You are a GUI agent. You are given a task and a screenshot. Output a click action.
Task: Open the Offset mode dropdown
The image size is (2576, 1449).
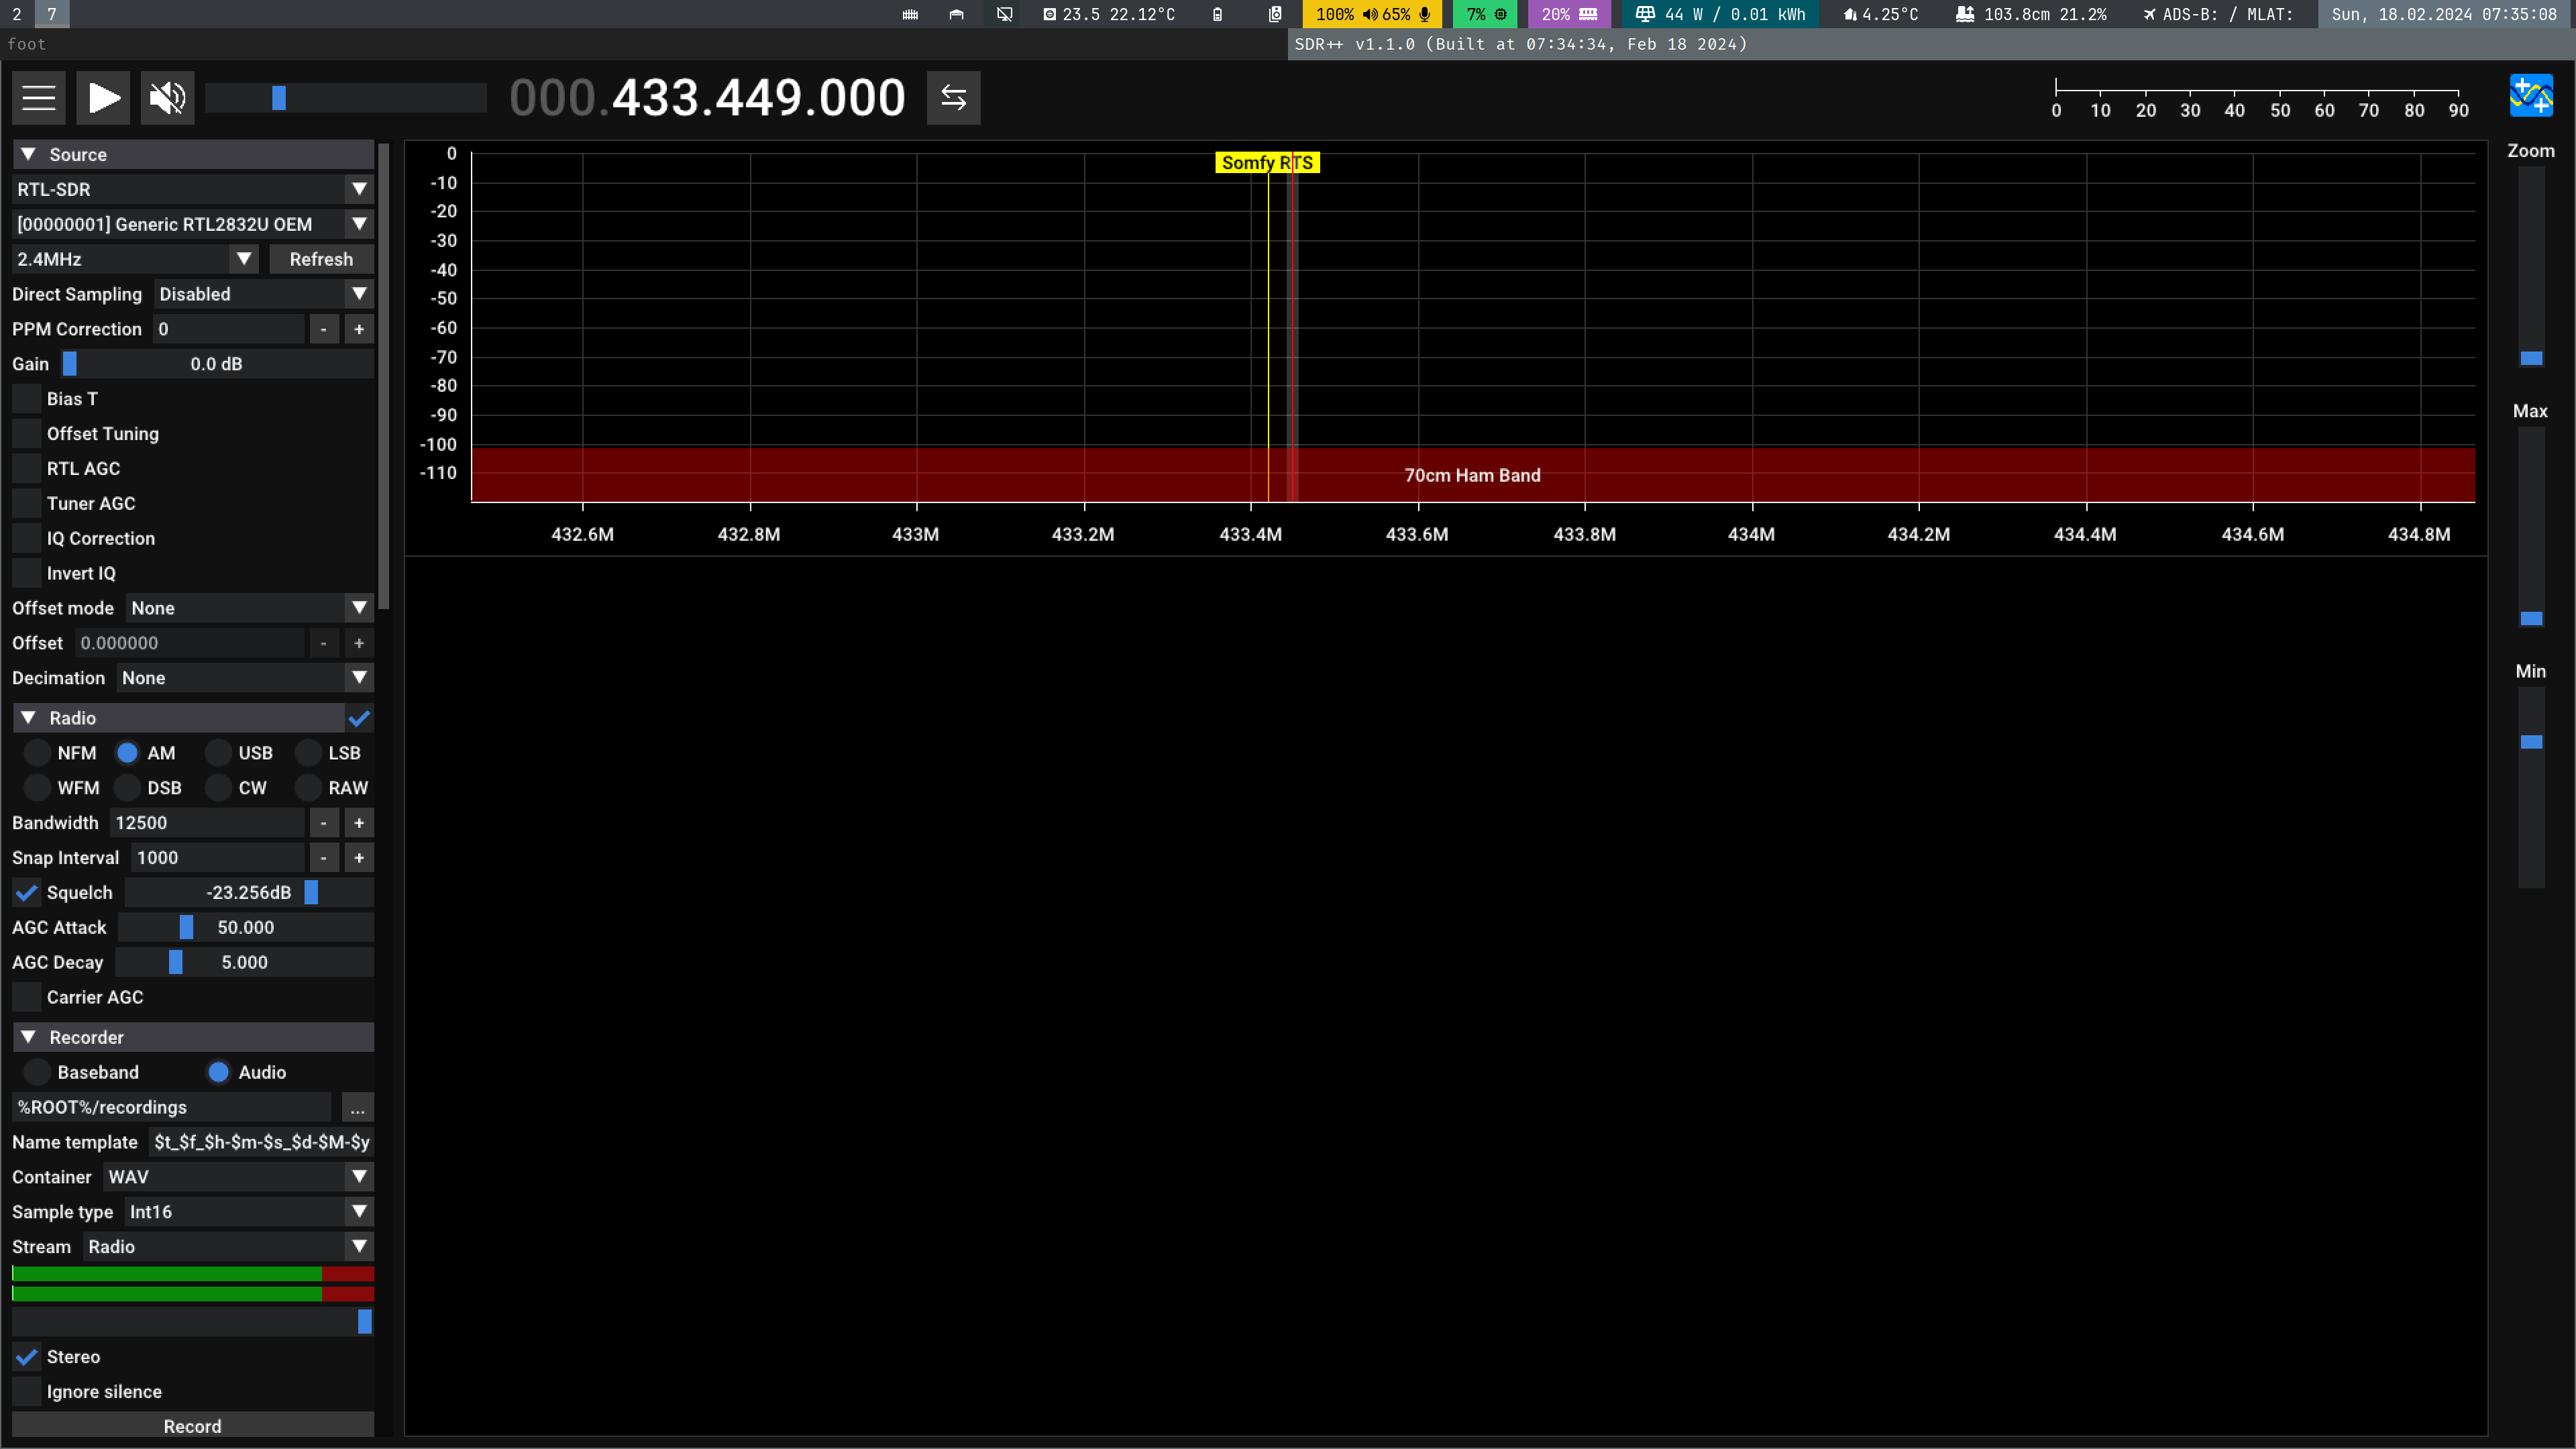pos(250,608)
